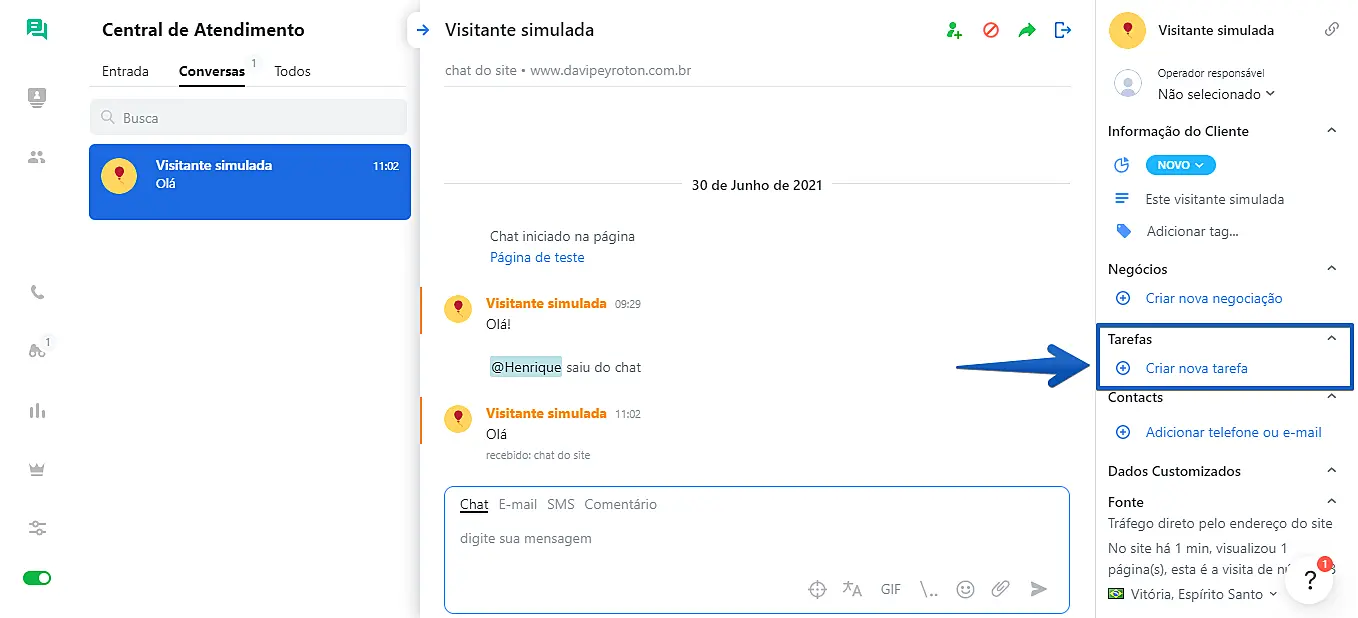This screenshot has height=618, width=1358.
Task: Select the Comentário message tab
Action: click(620, 504)
